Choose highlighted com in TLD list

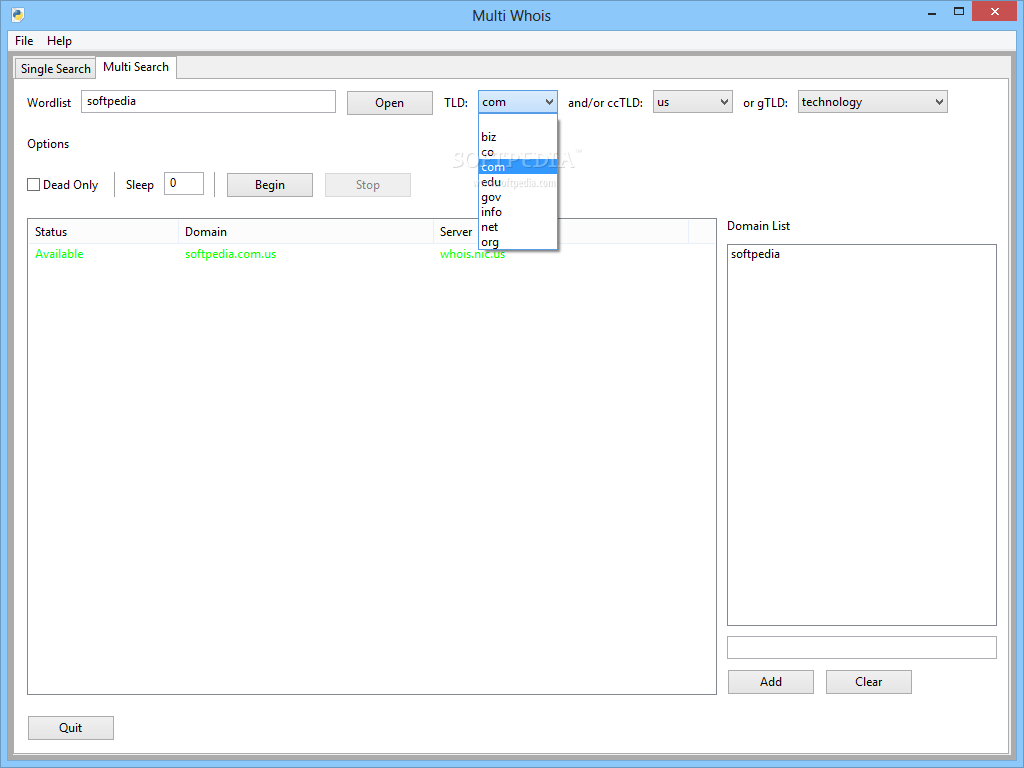click(518, 167)
